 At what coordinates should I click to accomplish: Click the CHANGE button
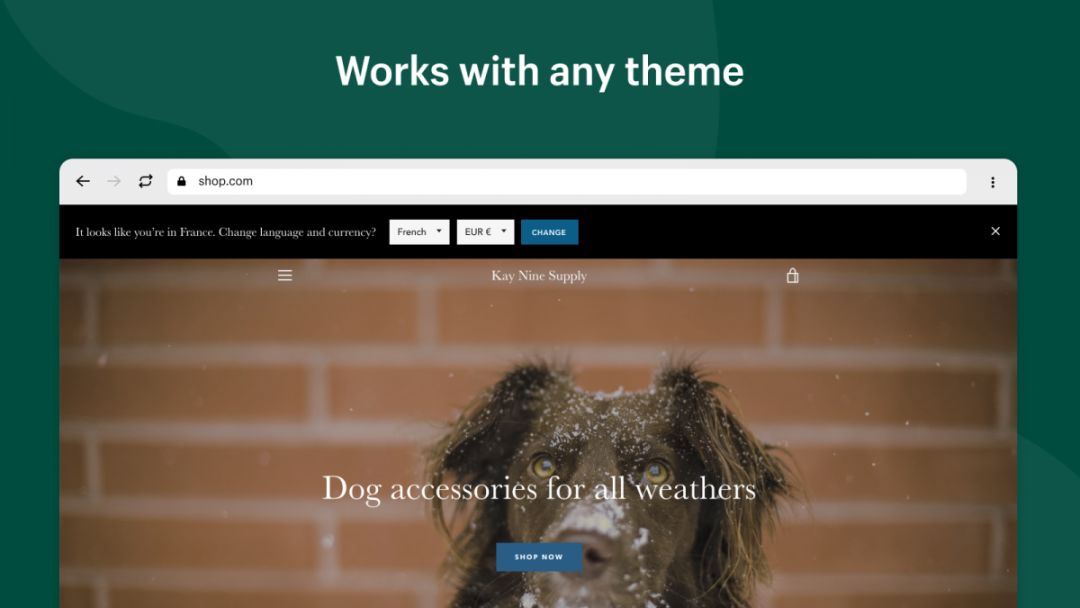[x=549, y=232]
